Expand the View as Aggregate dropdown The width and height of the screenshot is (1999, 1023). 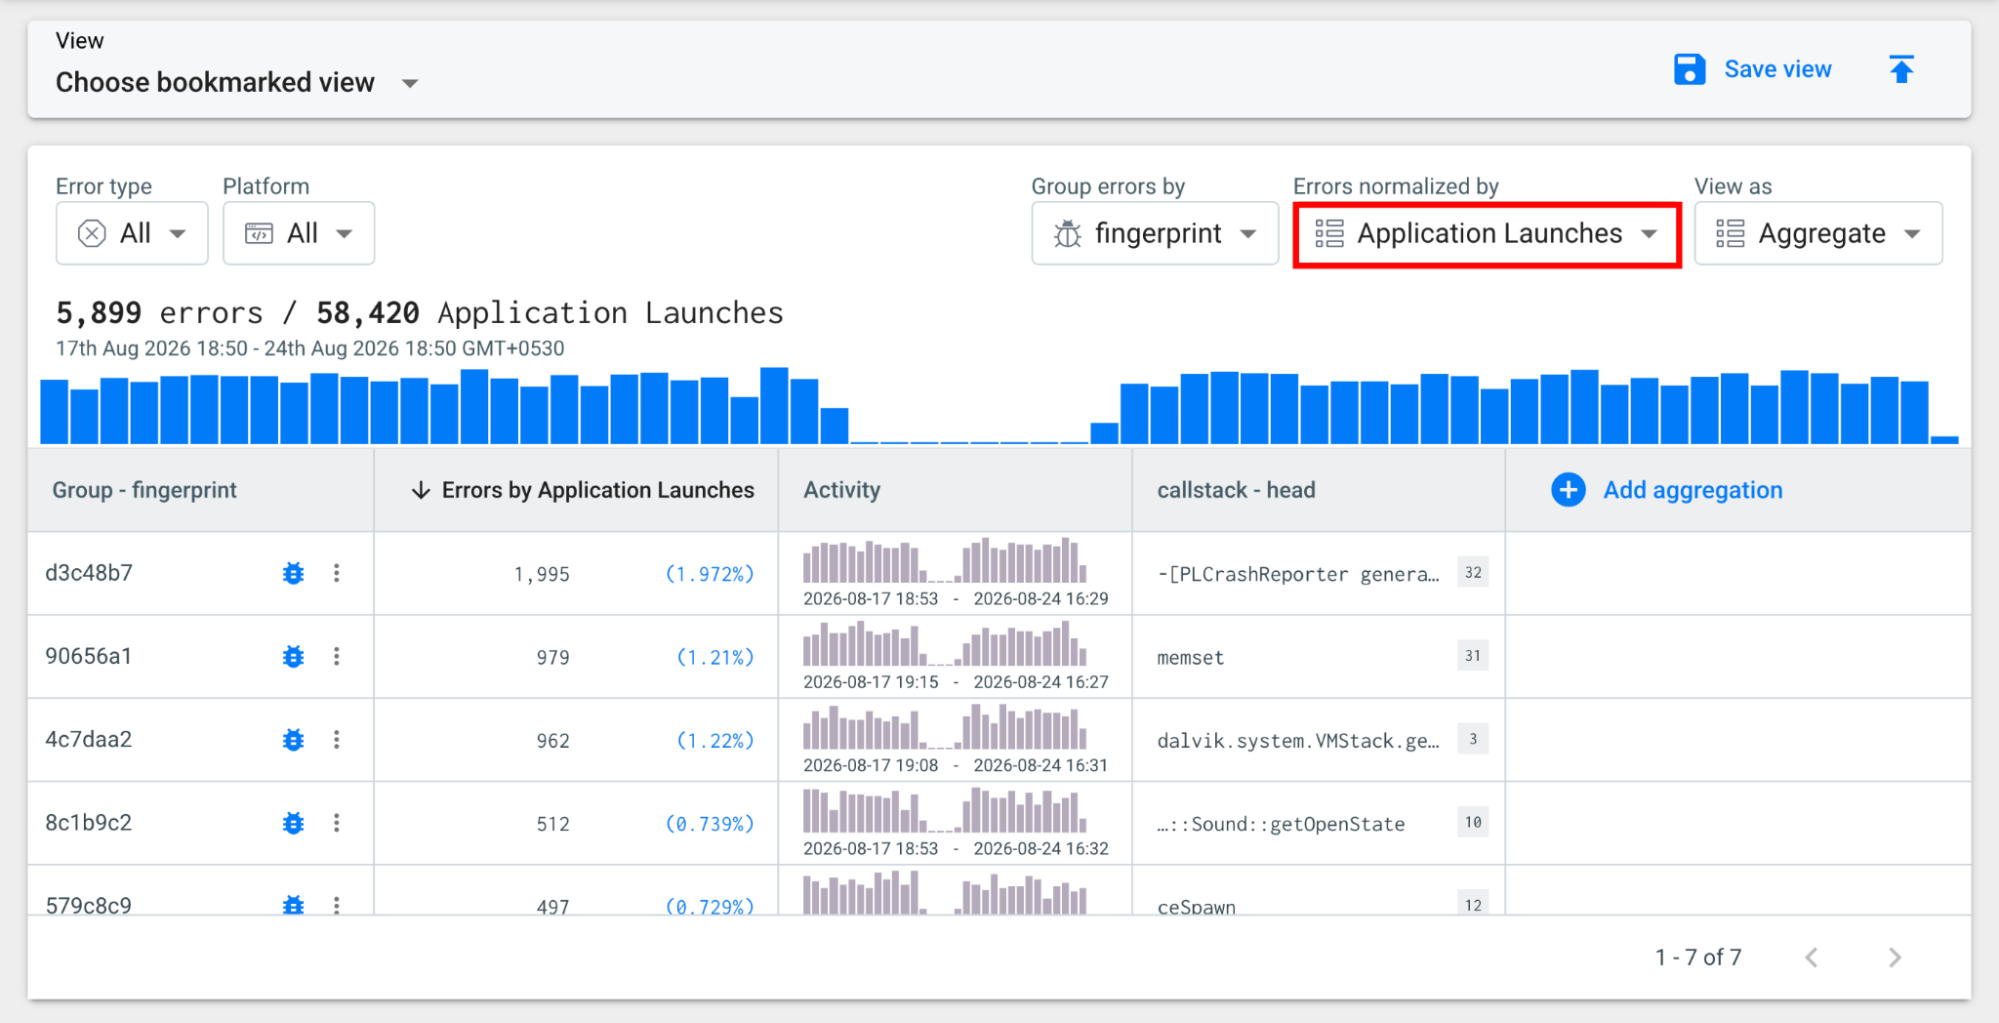(x=1818, y=233)
